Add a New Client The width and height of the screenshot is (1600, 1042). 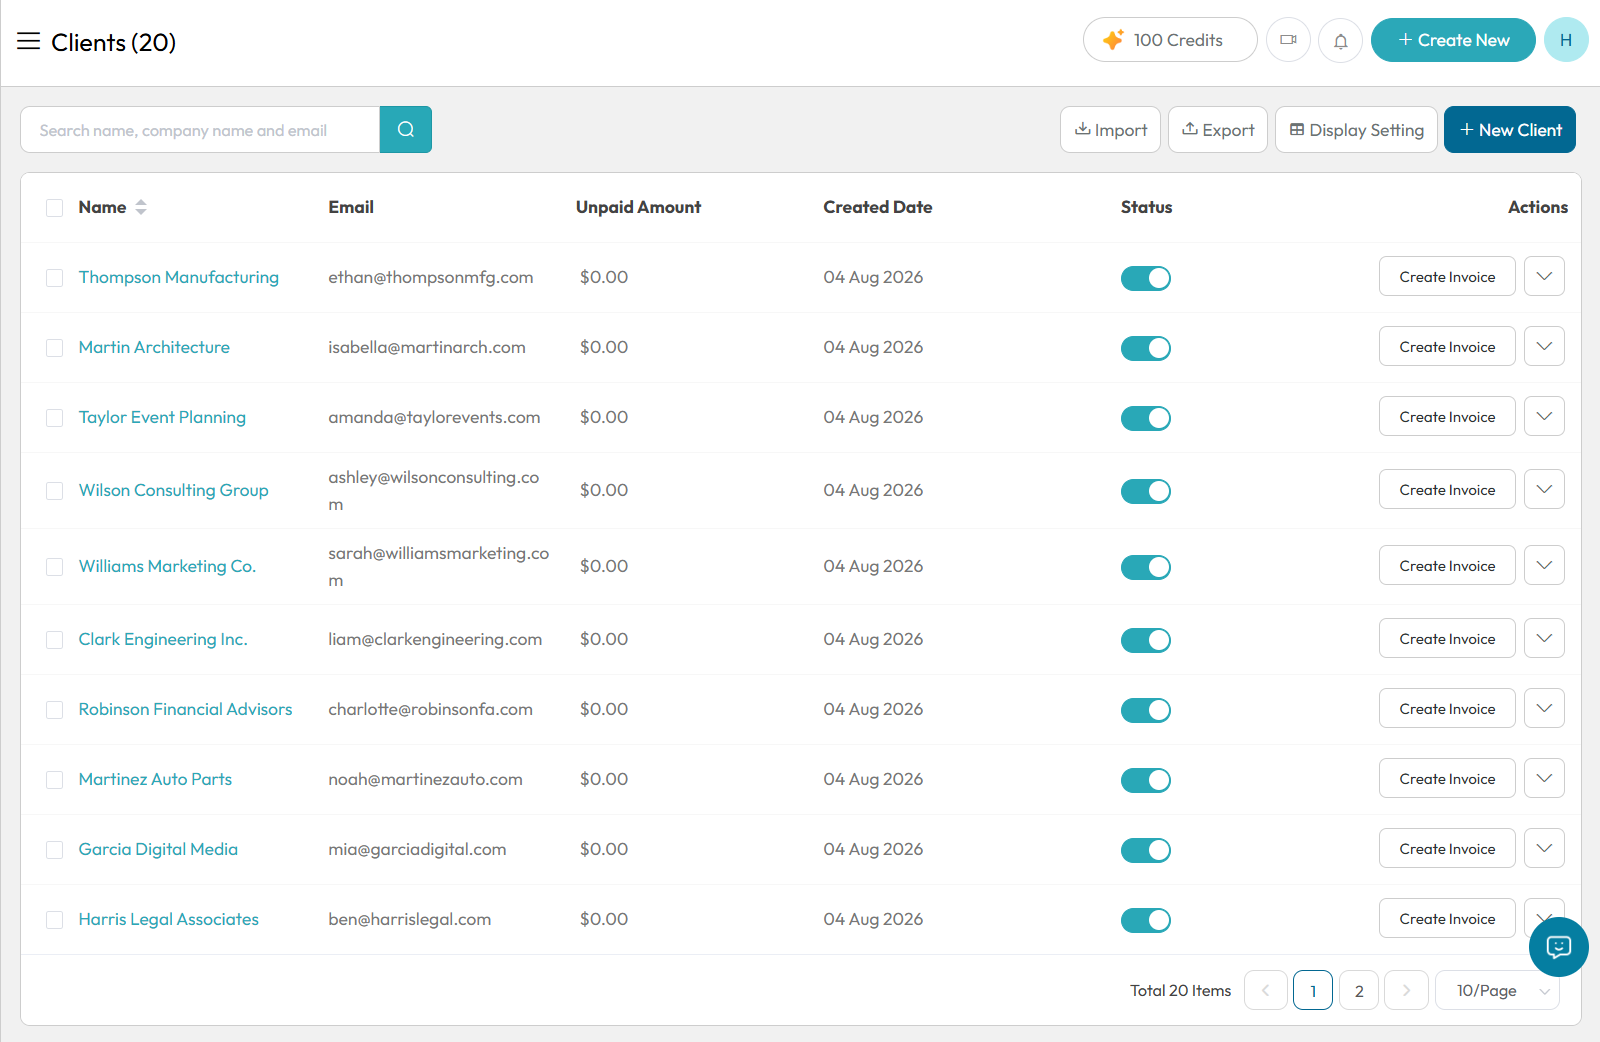(x=1510, y=130)
